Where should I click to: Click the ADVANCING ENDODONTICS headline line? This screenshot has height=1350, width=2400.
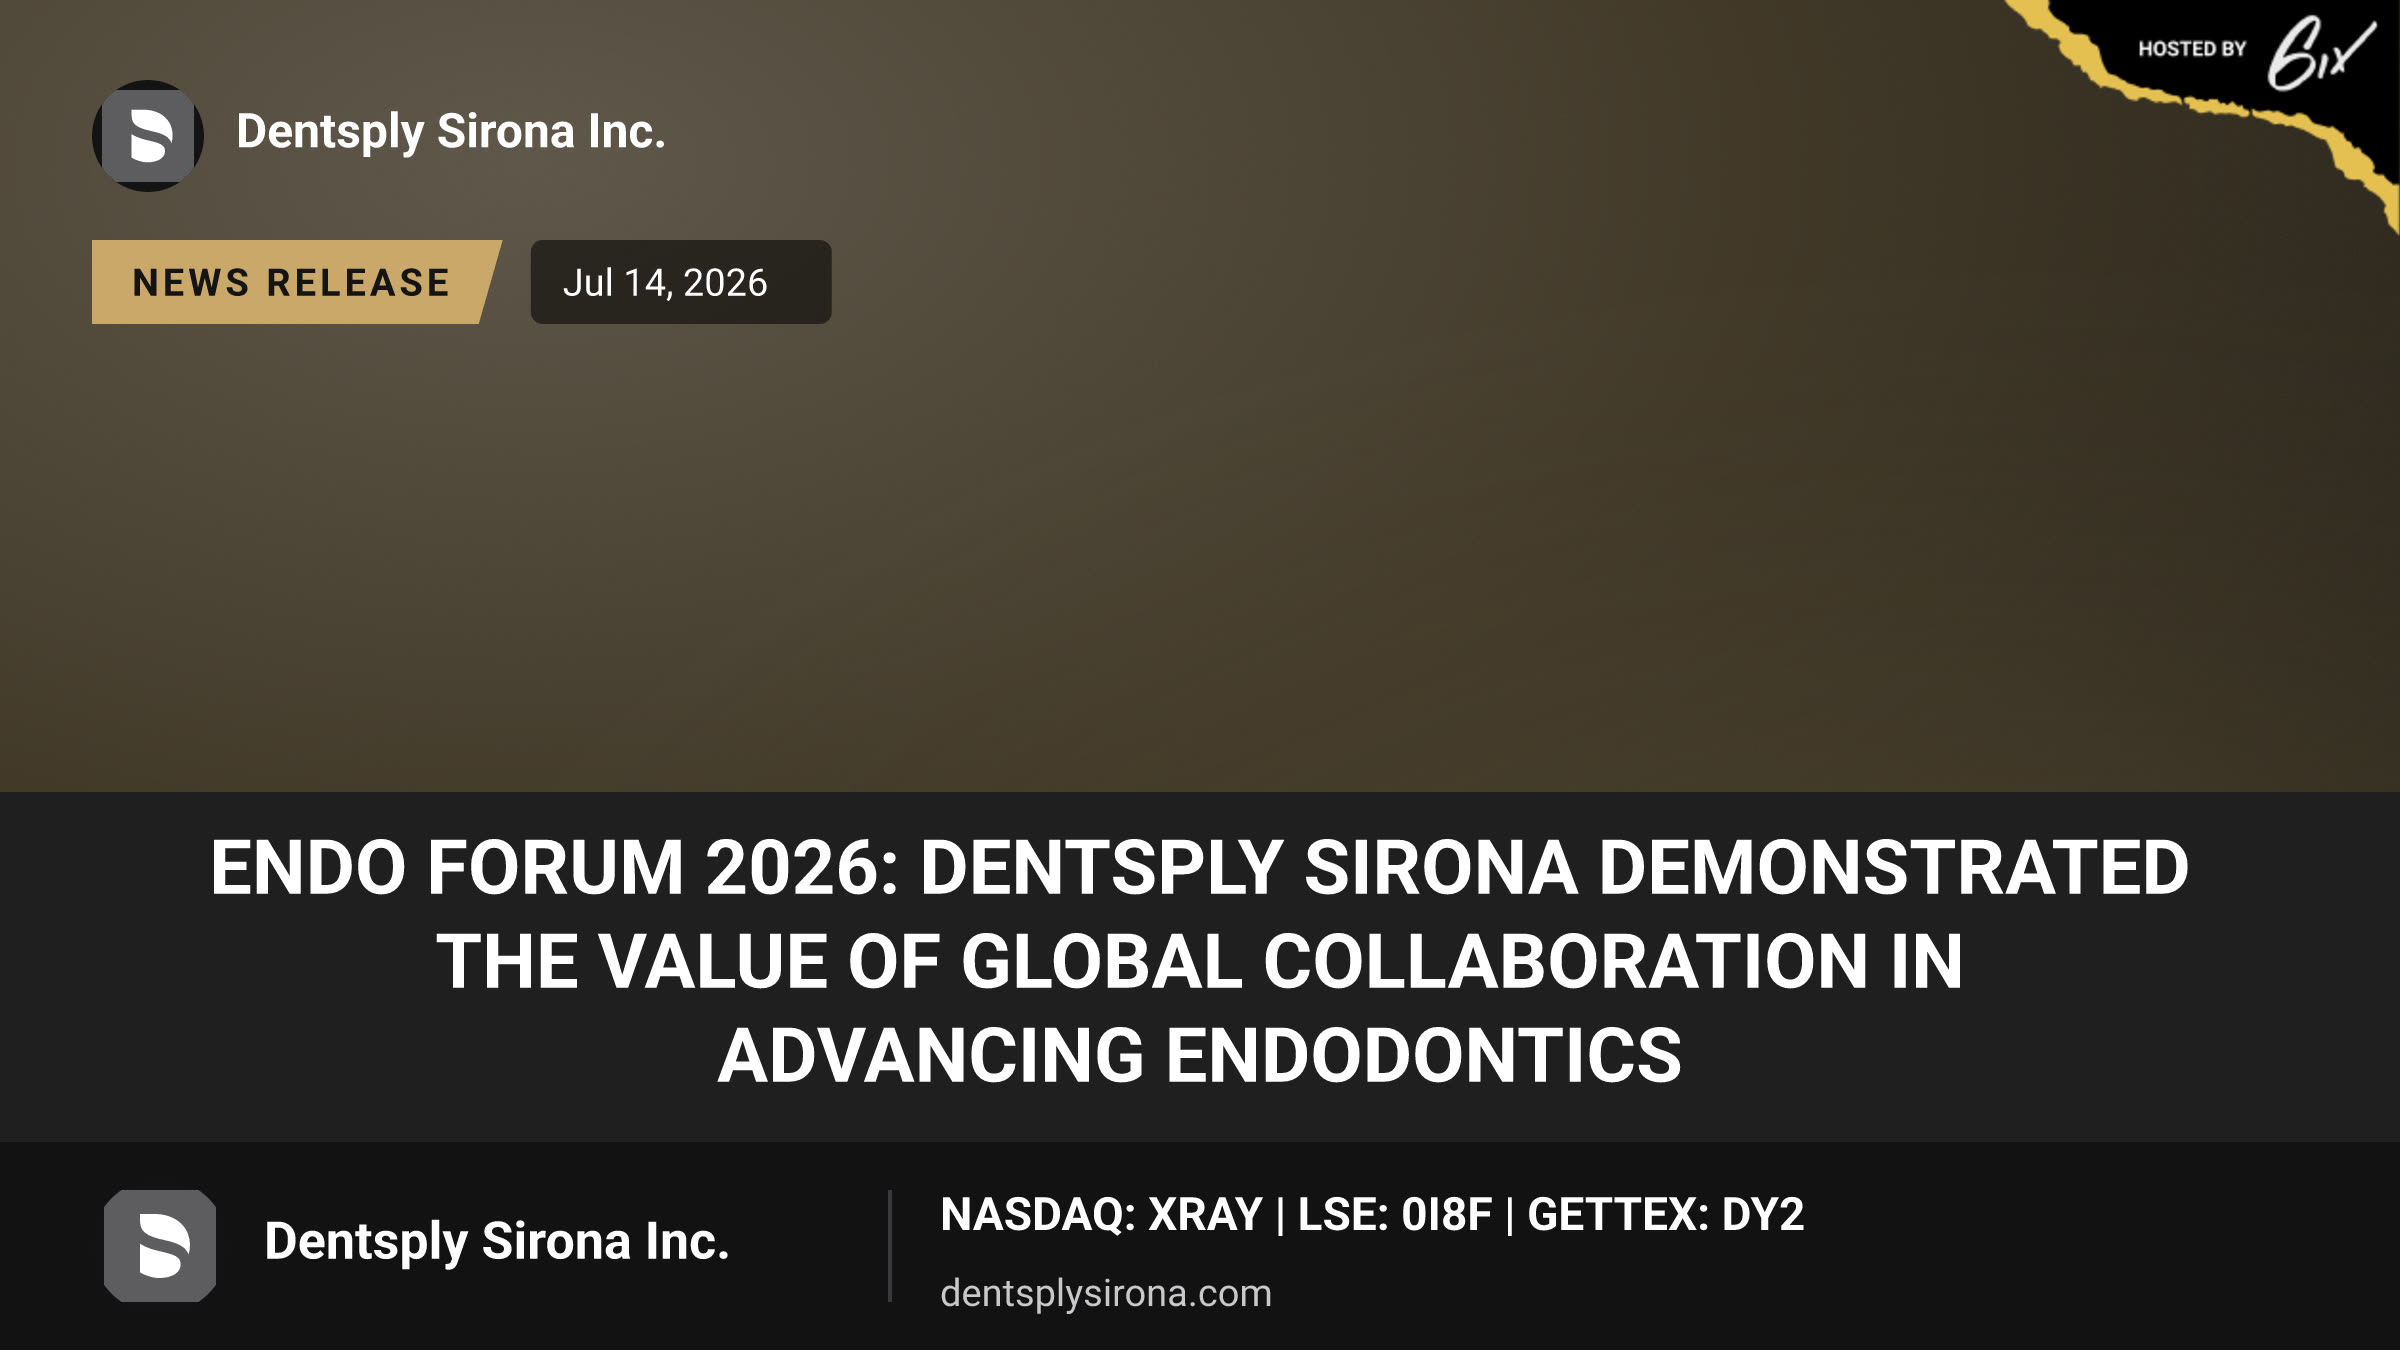click(x=1200, y=1055)
